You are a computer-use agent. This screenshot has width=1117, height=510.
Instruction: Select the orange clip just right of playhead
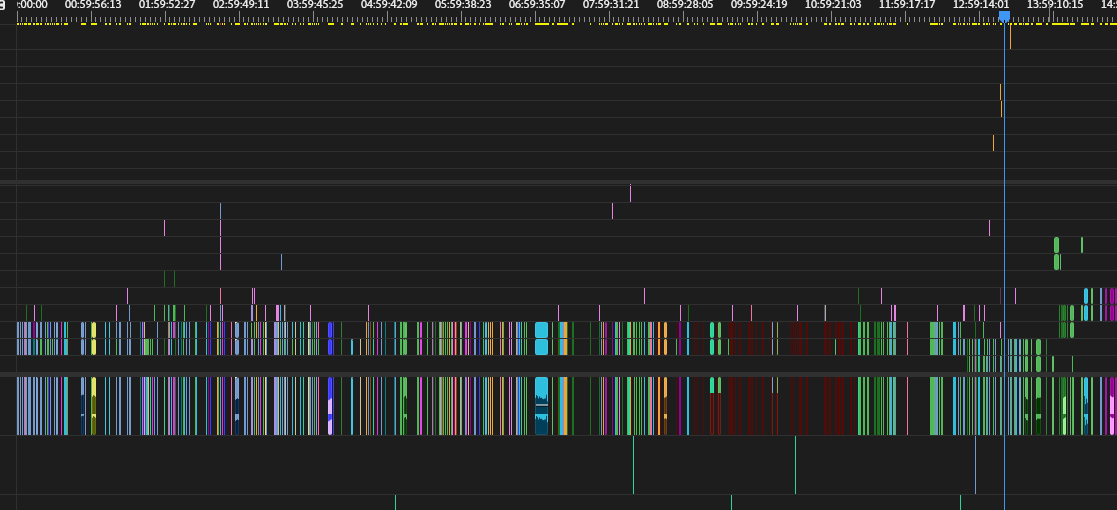[x=1010, y=37]
